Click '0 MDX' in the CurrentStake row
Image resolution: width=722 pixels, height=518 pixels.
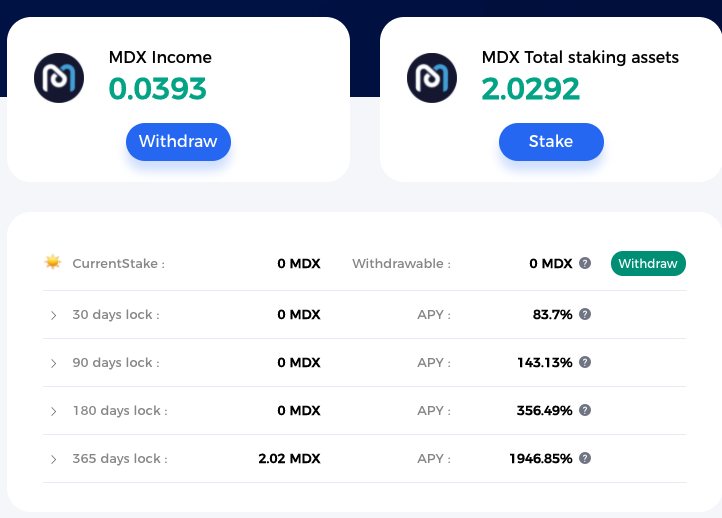pyautogui.click(x=299, y=263)
